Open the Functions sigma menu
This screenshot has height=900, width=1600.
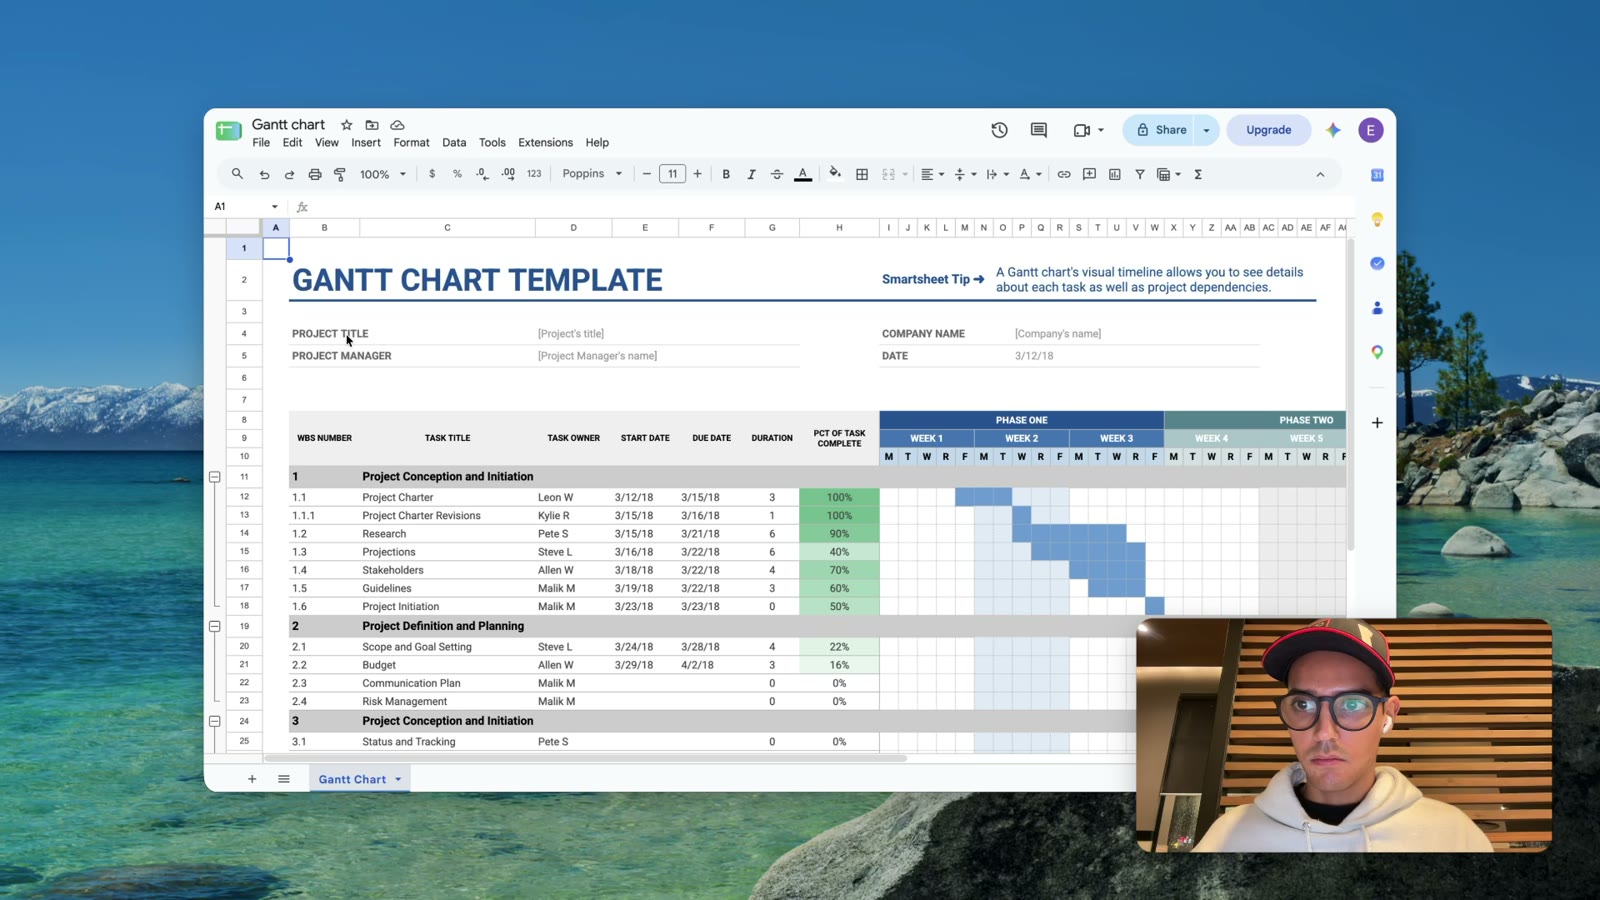(x=1198, y=174)
